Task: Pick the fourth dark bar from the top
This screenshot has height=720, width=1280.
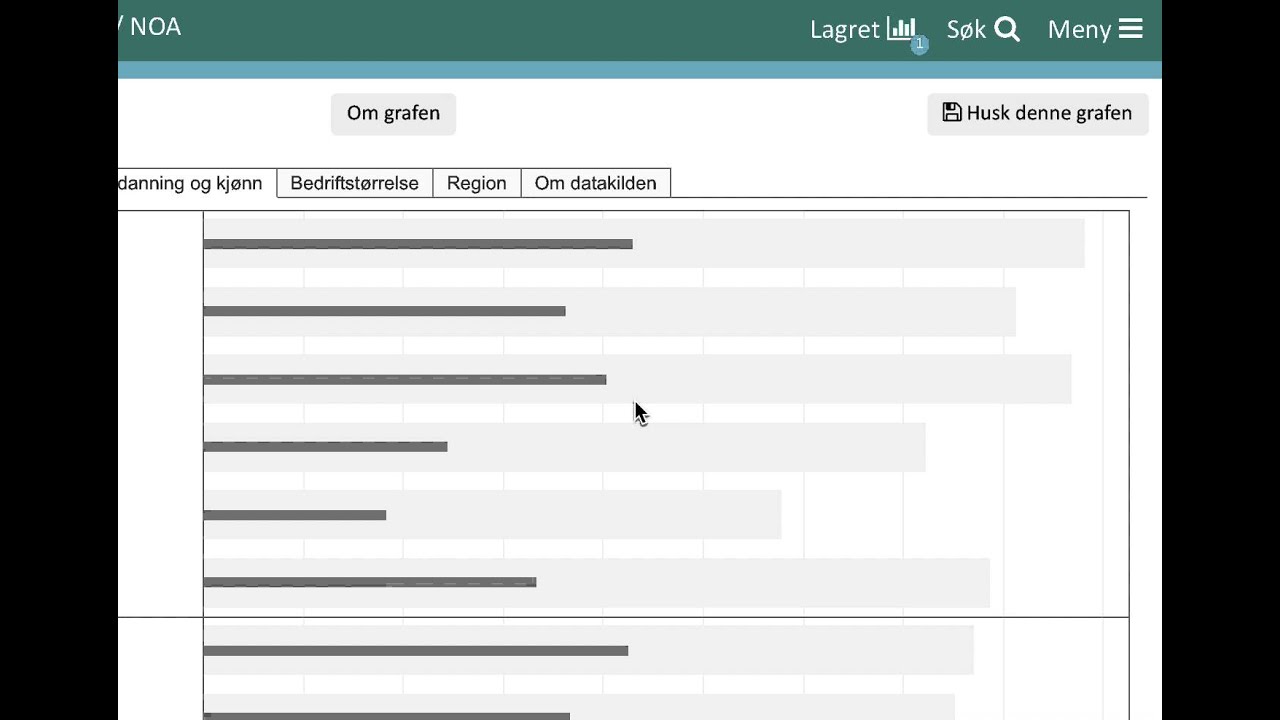Action: [325, 446]
